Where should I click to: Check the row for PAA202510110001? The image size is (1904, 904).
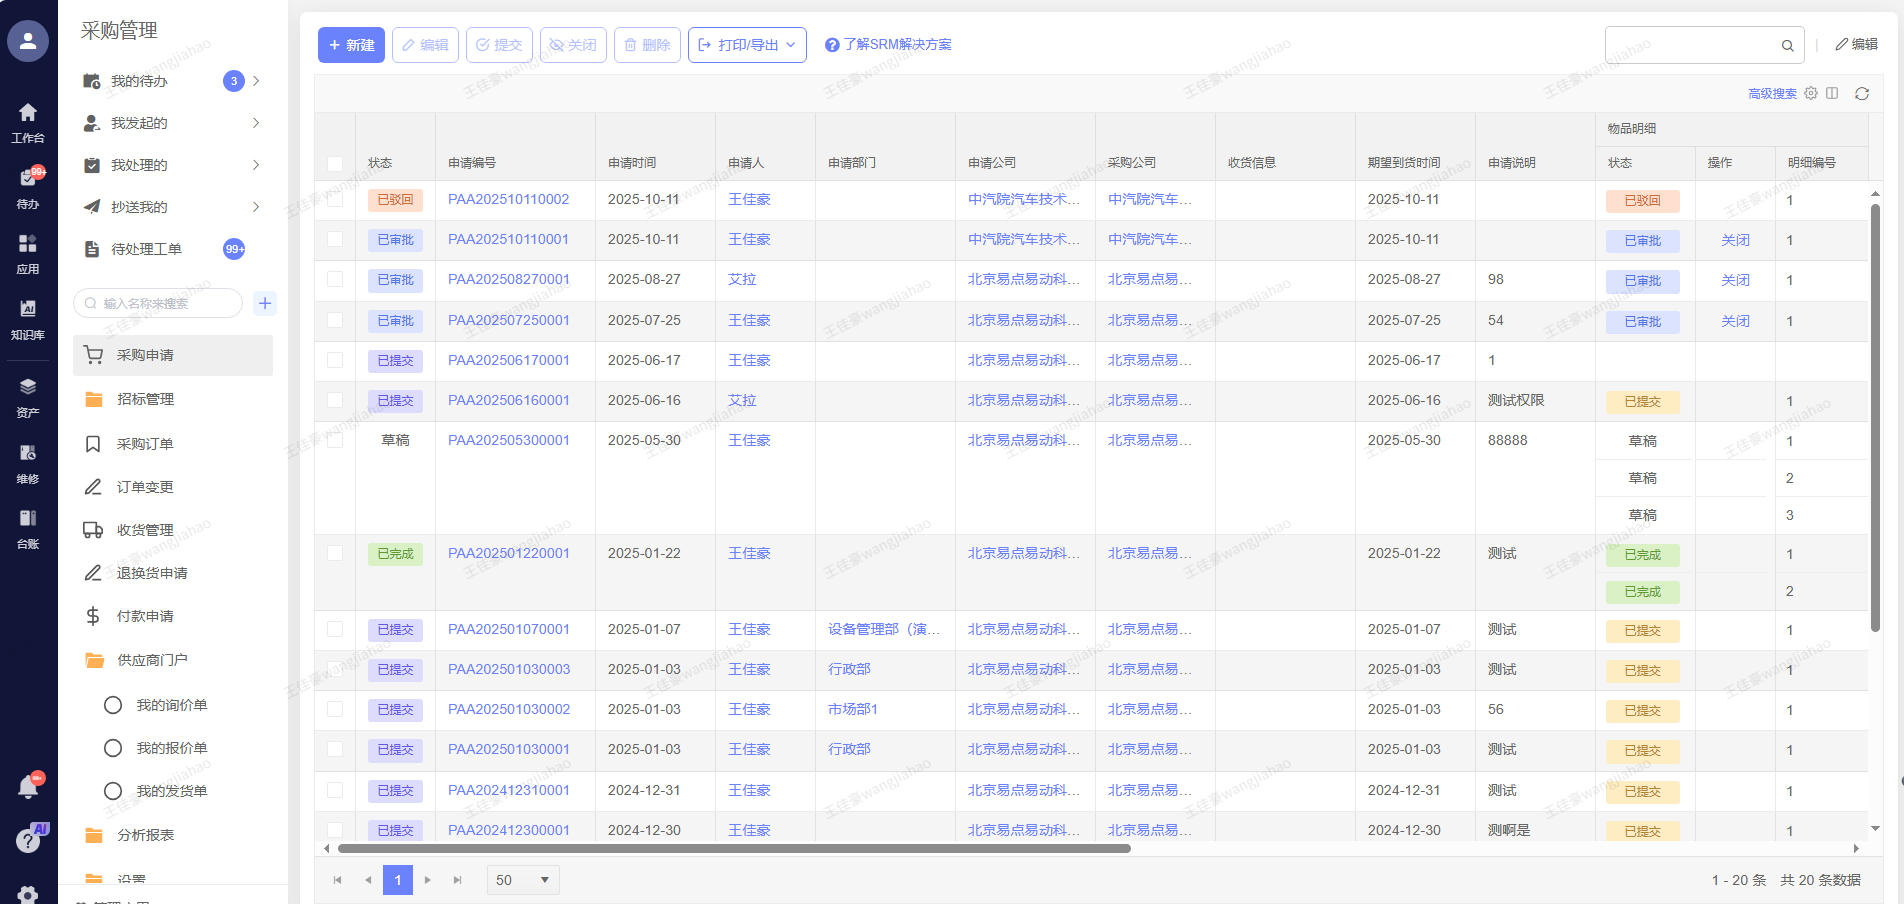(x=335, y=240)
